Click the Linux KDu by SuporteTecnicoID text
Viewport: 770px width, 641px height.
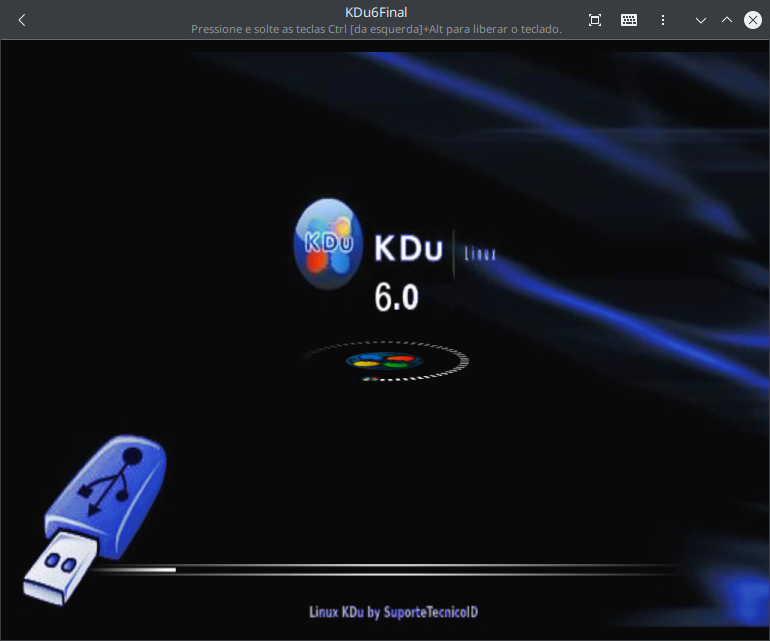coord(386,611)
